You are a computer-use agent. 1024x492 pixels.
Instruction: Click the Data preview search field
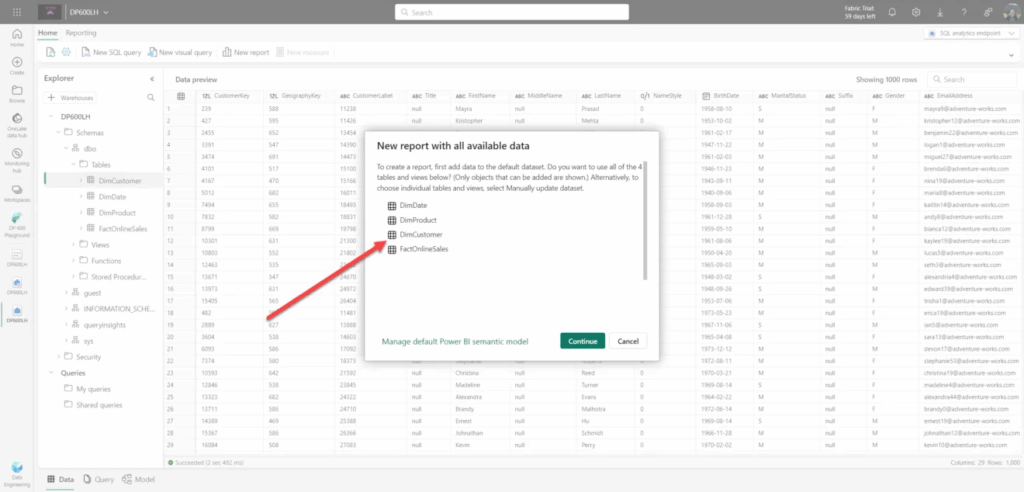coord(972,79)
